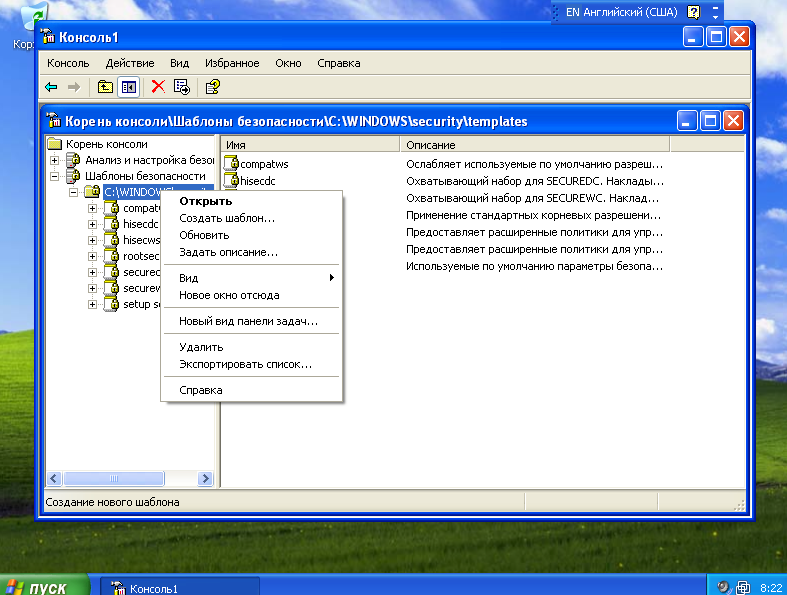Viewport: 787px width, 595px height.
Task: Expand the hisecws tree node
Action: click(92, 241)
